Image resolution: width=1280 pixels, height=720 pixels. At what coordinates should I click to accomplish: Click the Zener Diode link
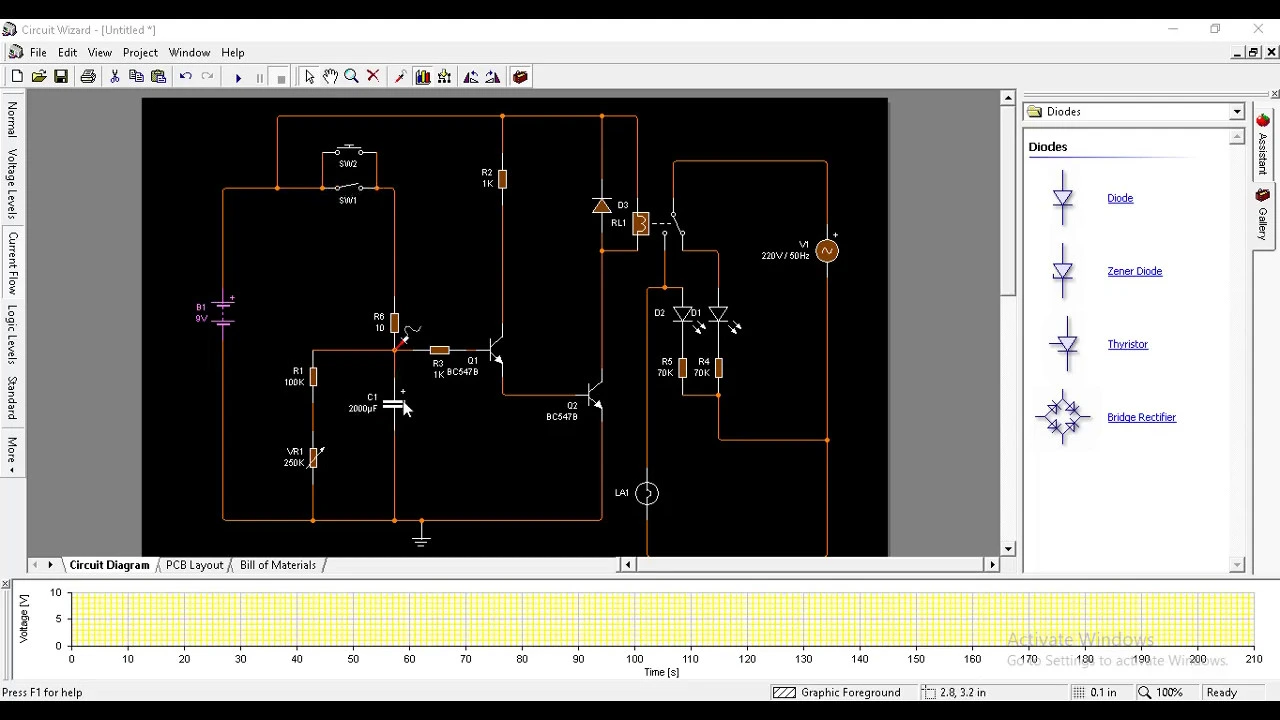coord(1134,271)
